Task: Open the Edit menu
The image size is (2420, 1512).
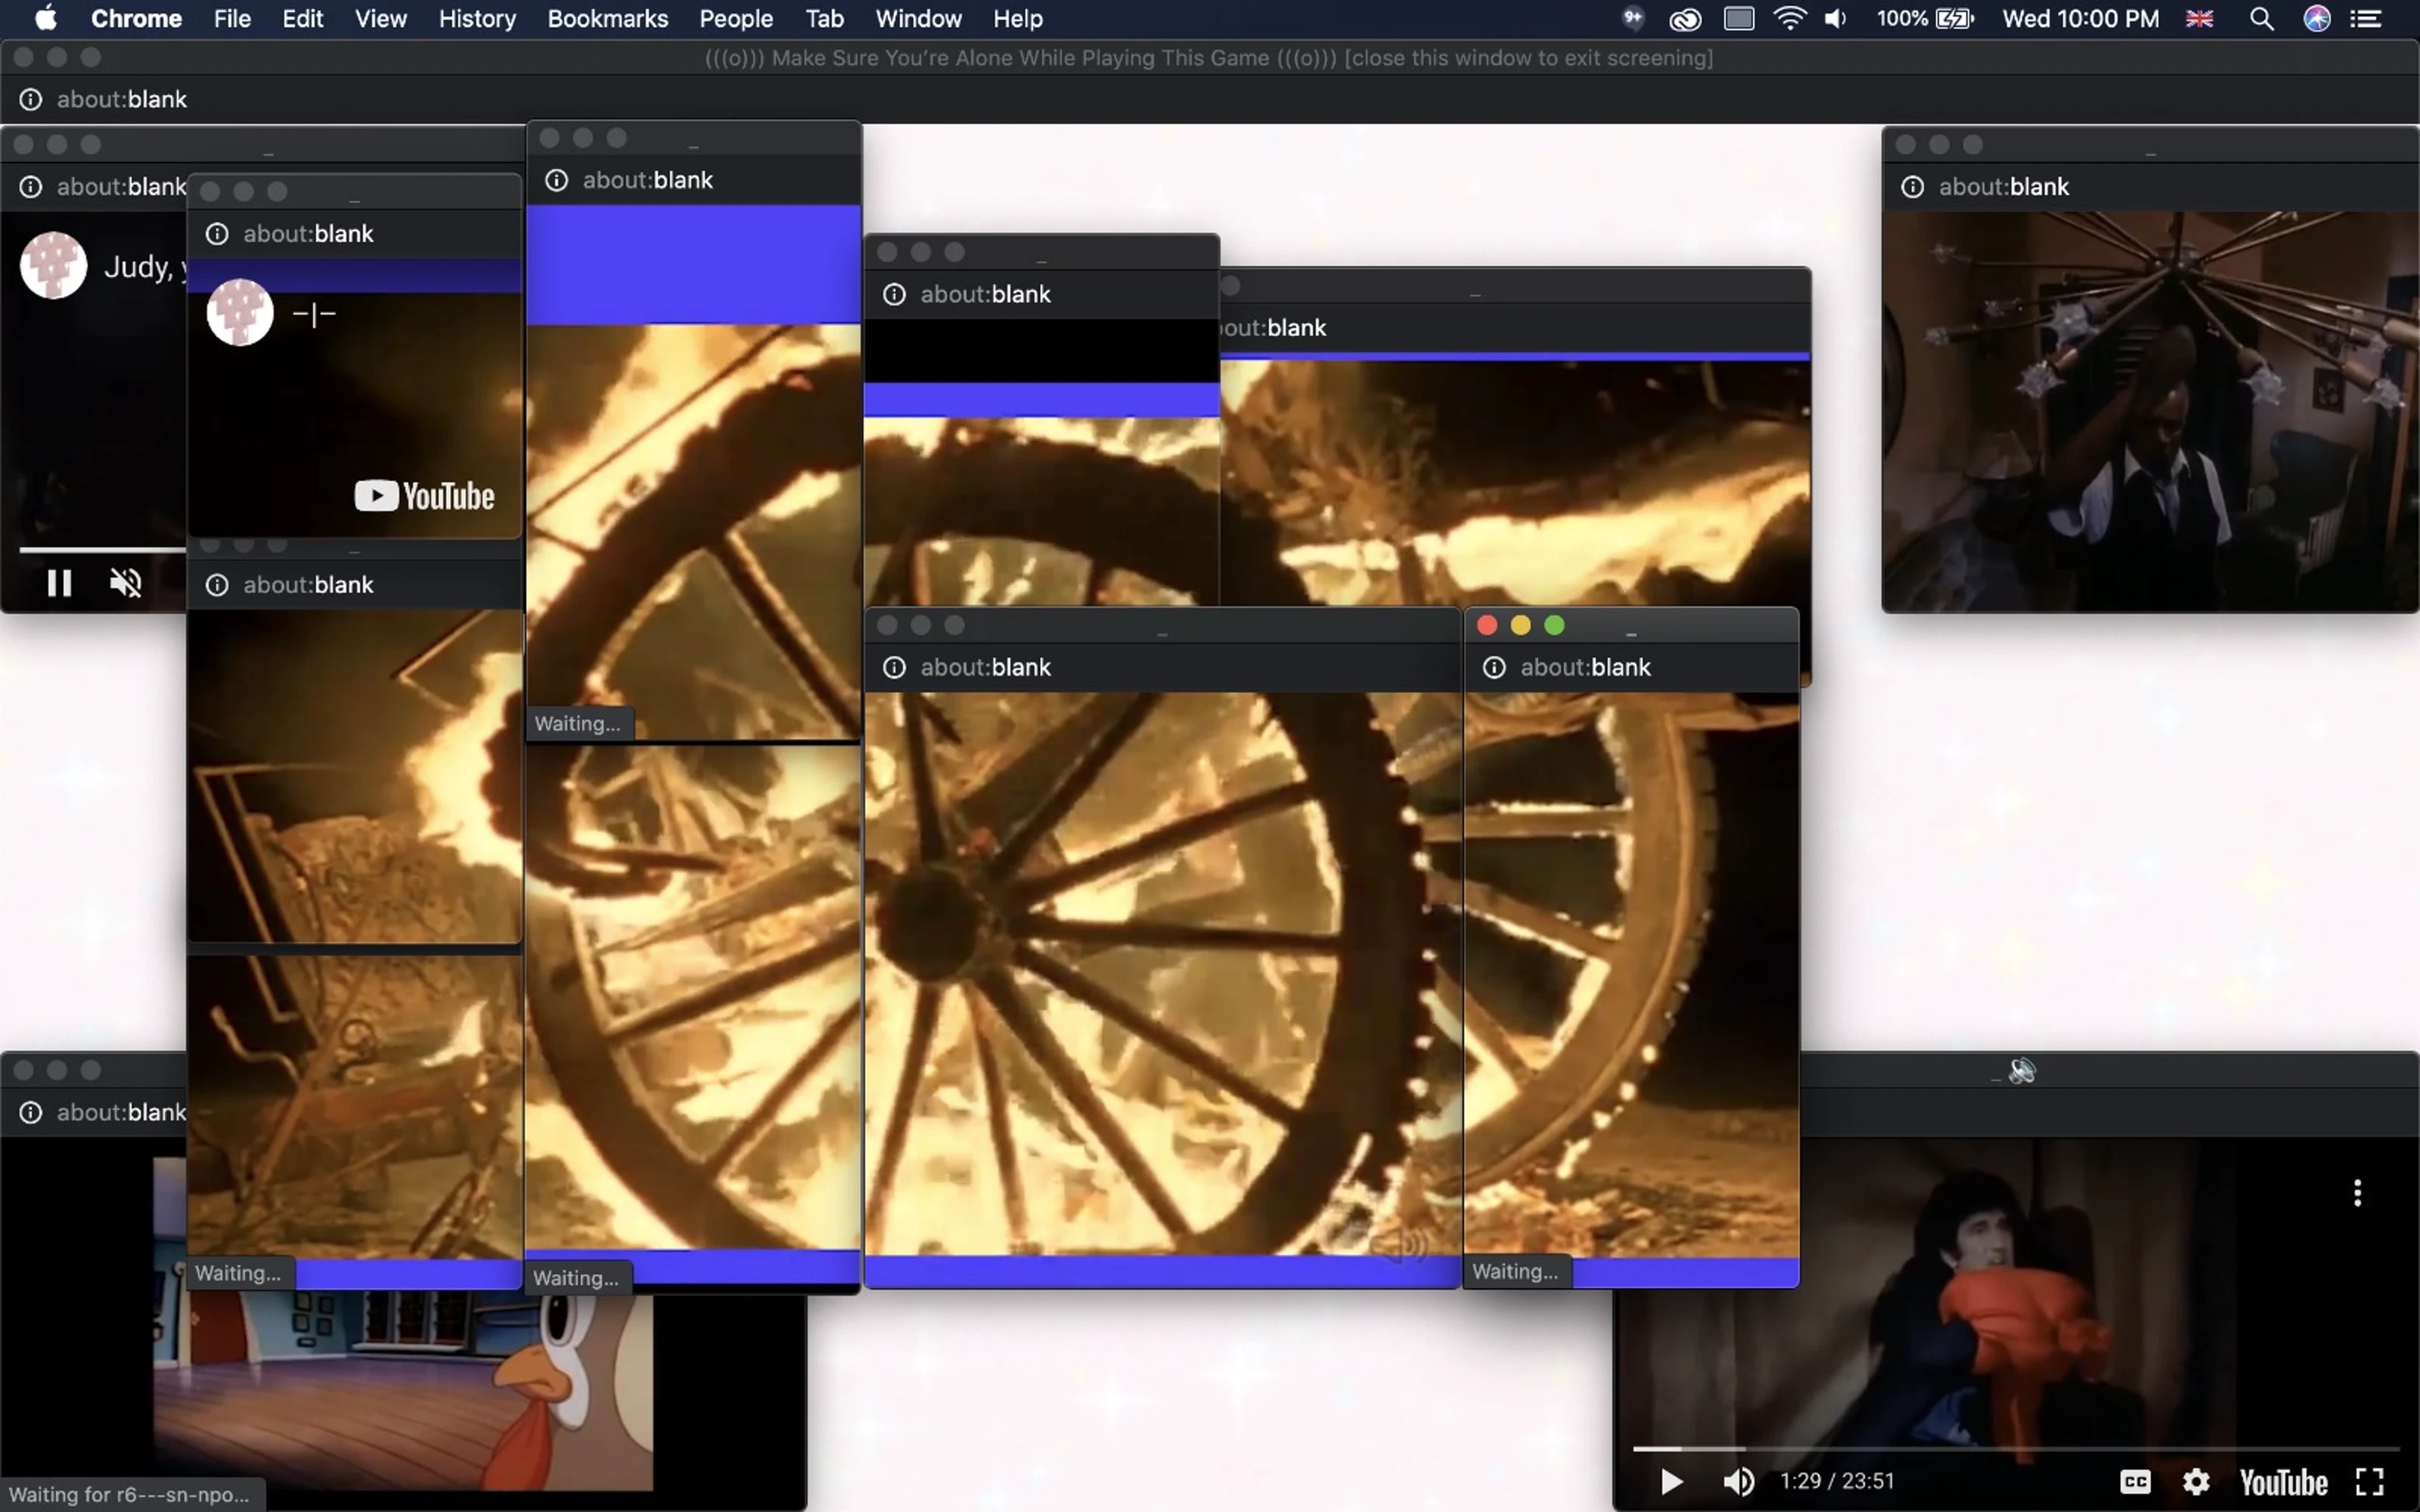Action: point(302,18)
